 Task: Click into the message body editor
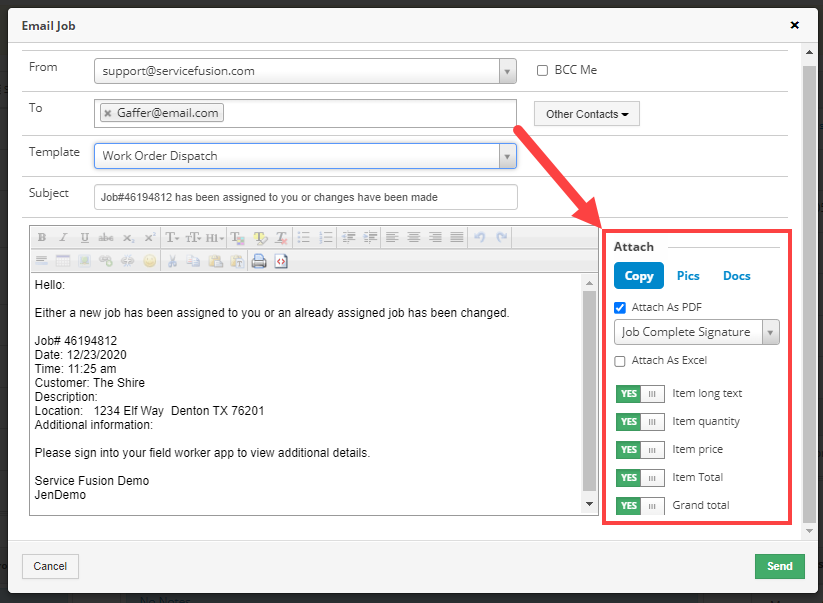pos(305,394)
